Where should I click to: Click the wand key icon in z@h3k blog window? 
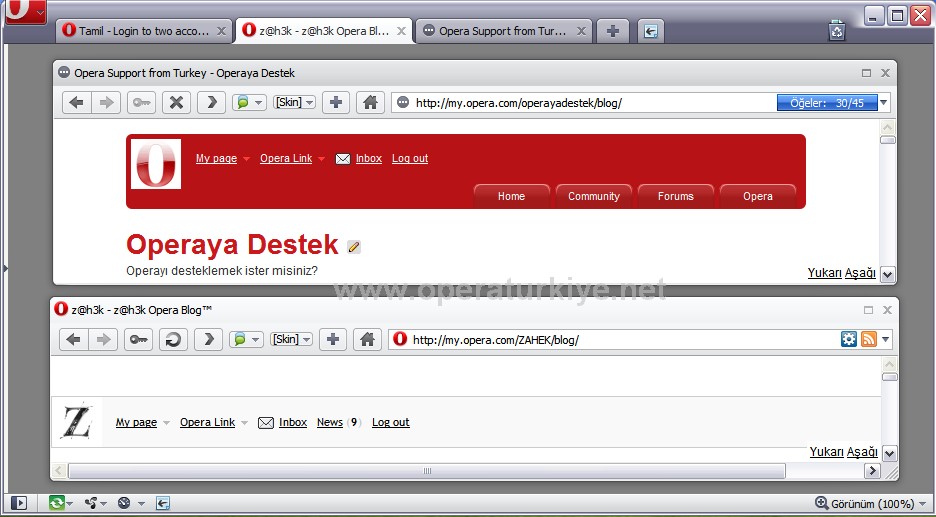138,340
